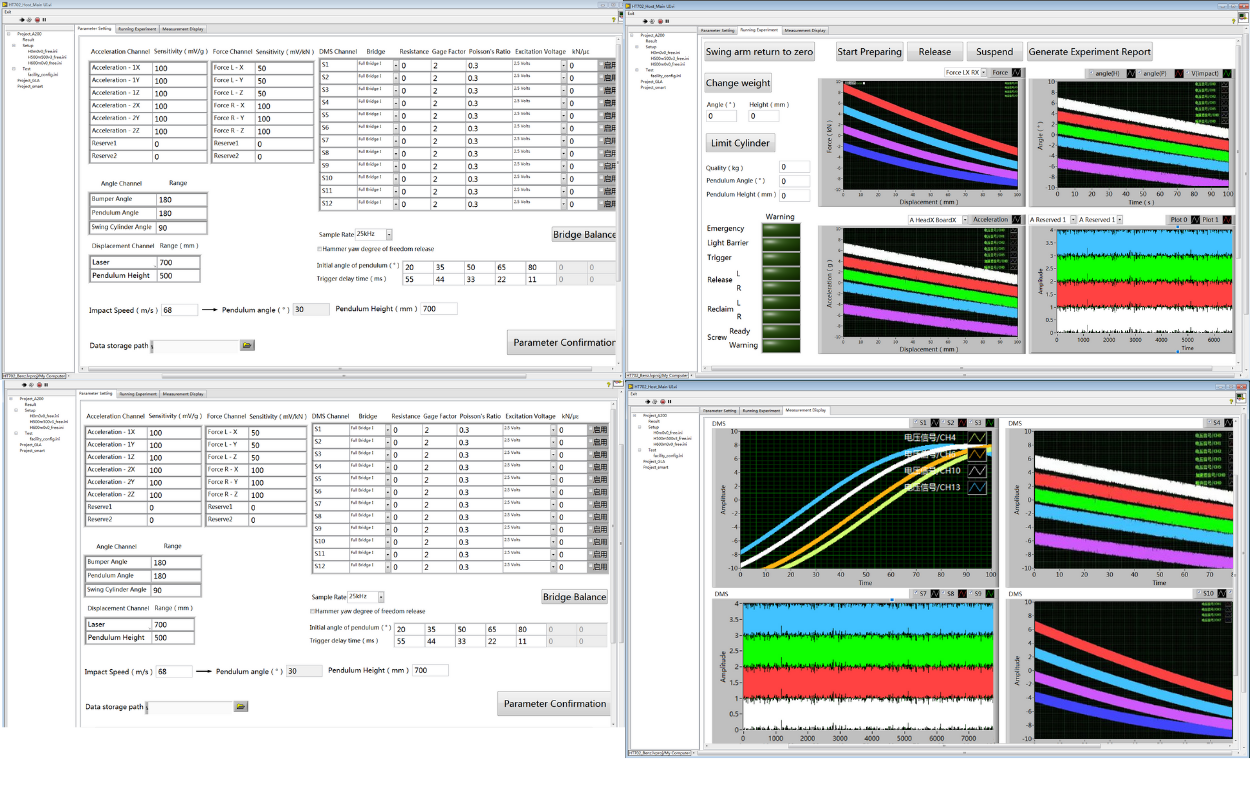
Task: Click the S9 green plot legend icon
Action: coord(988,594)
